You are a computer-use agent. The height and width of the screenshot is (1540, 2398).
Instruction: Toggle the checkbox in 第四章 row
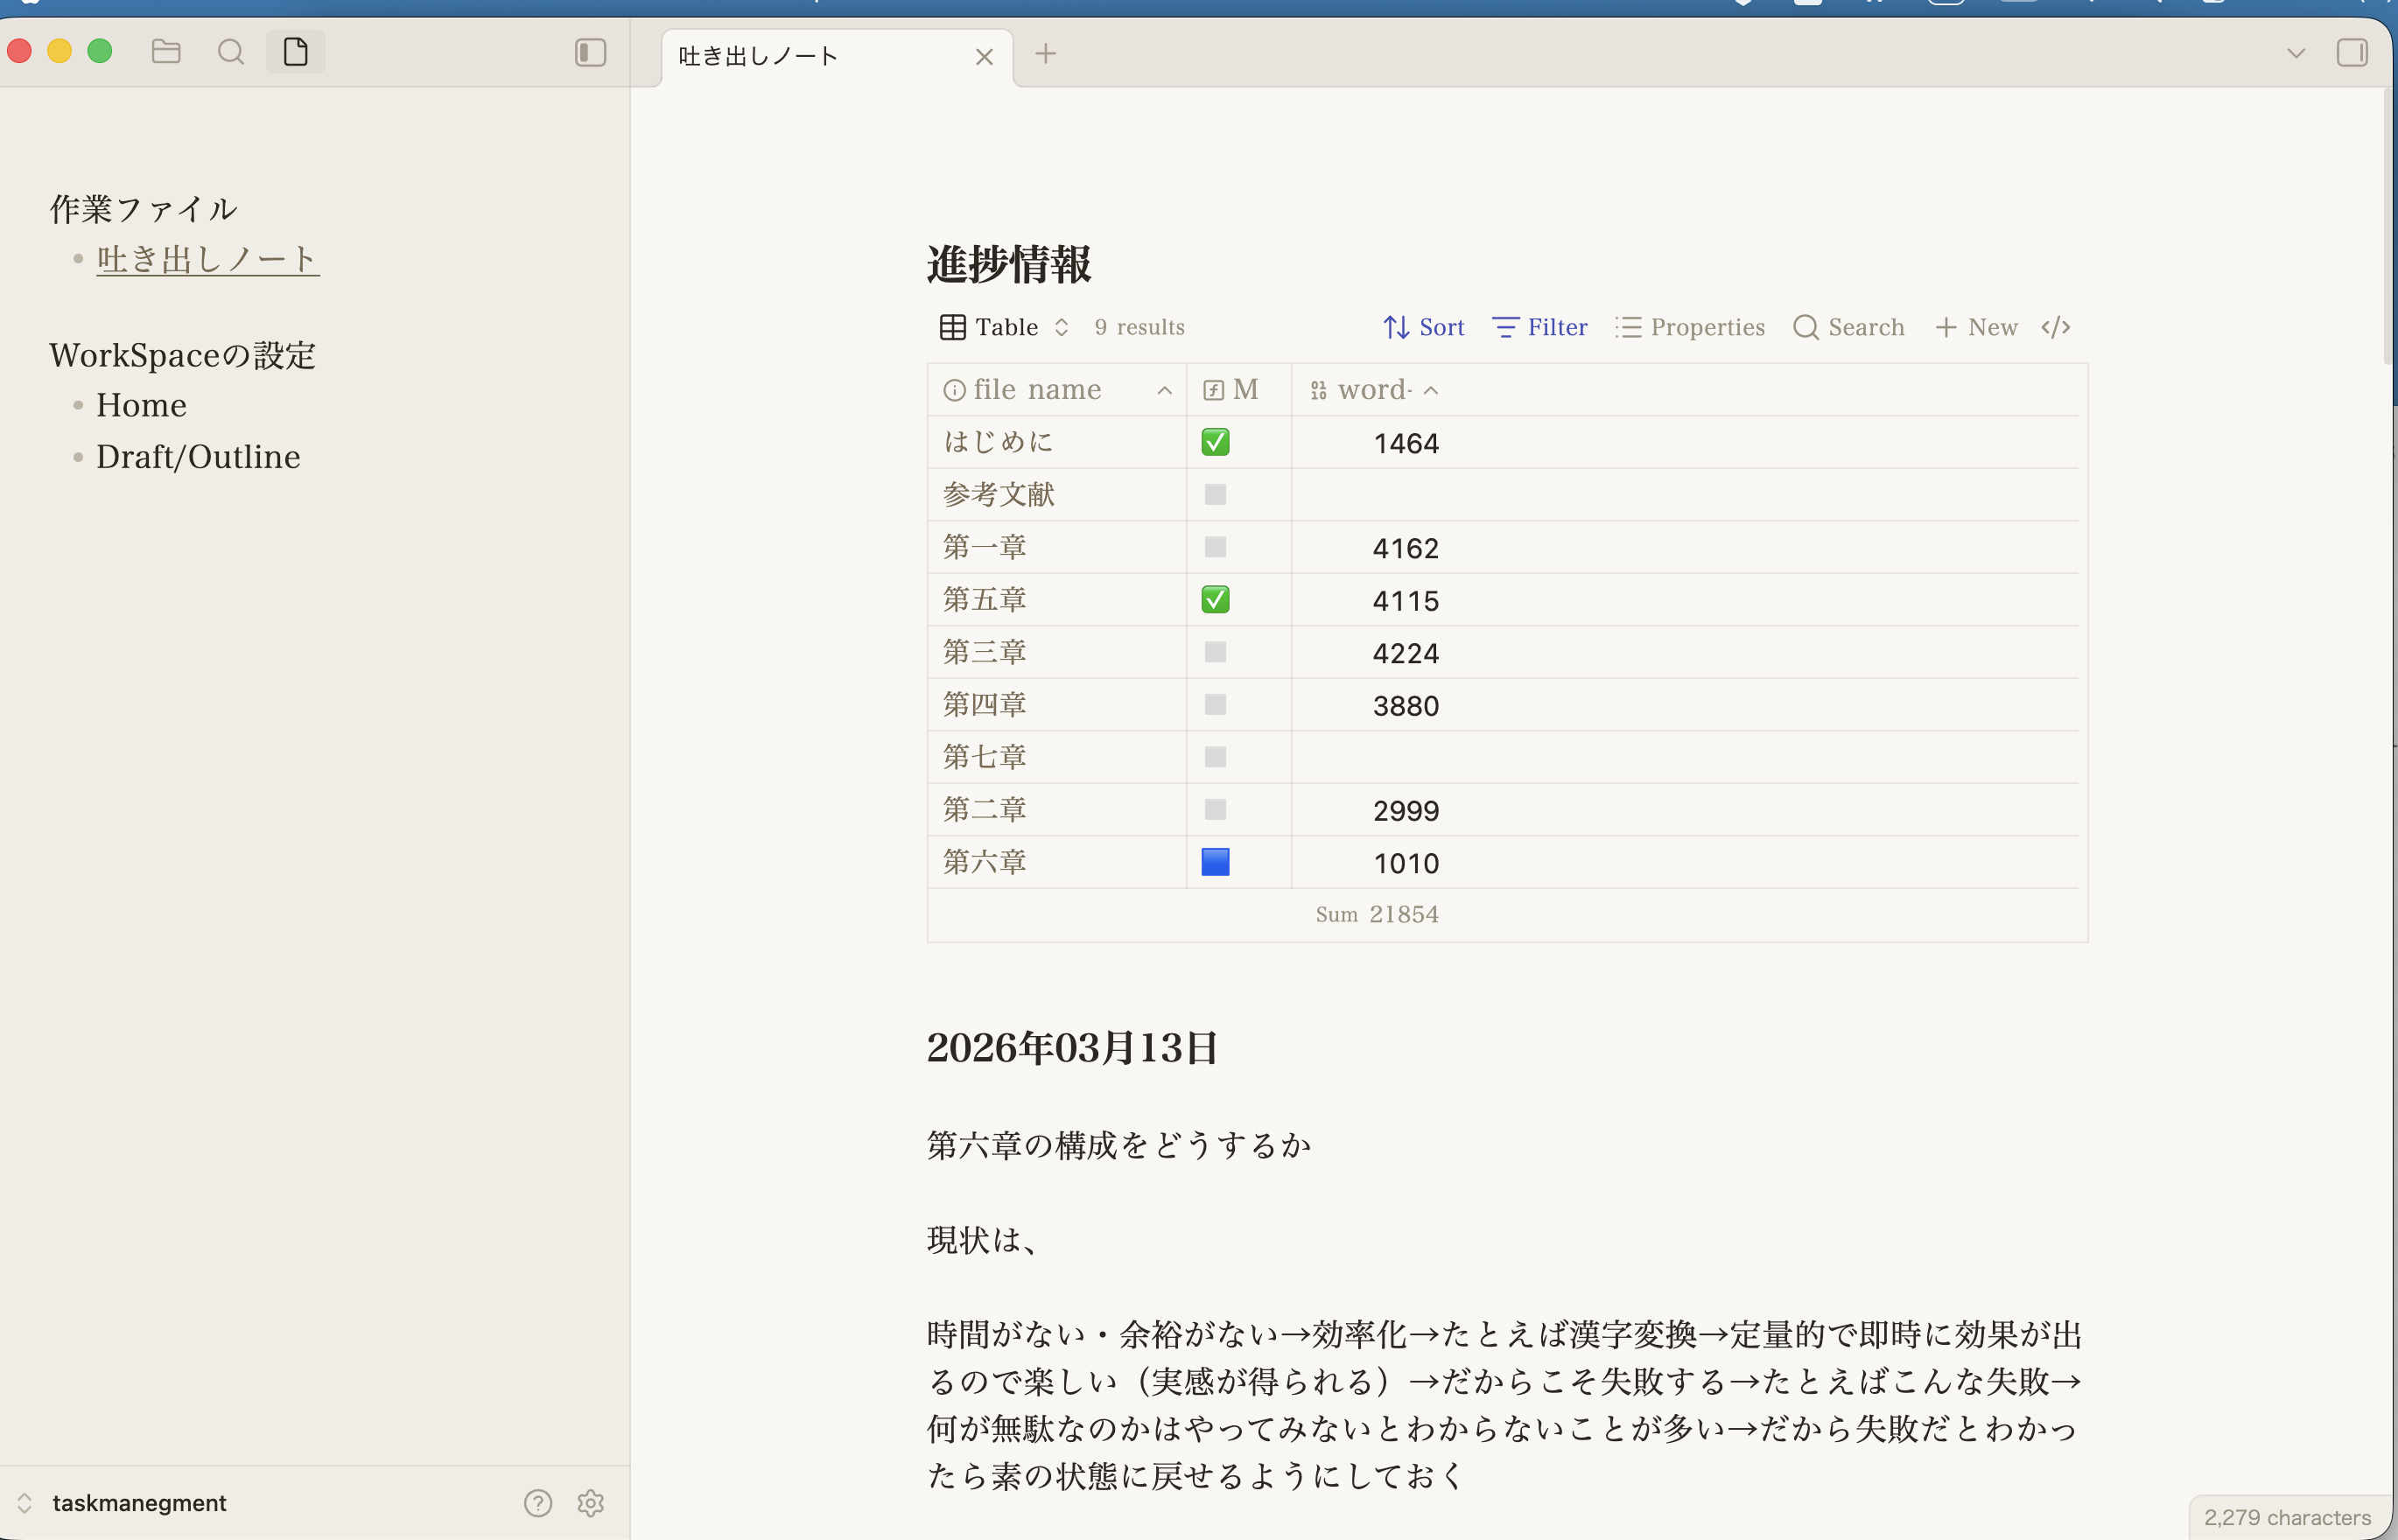pos(1215,704)
